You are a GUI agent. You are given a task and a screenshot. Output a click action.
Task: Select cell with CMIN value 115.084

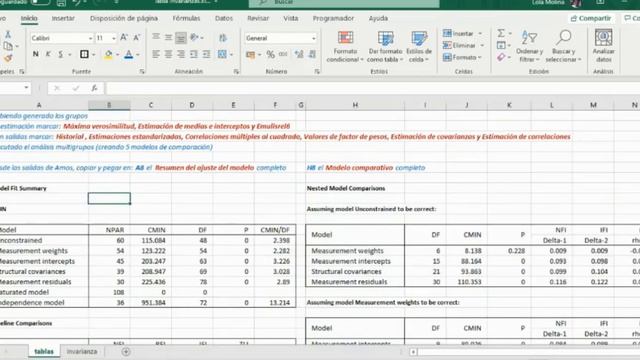click(x=151, y=240)
